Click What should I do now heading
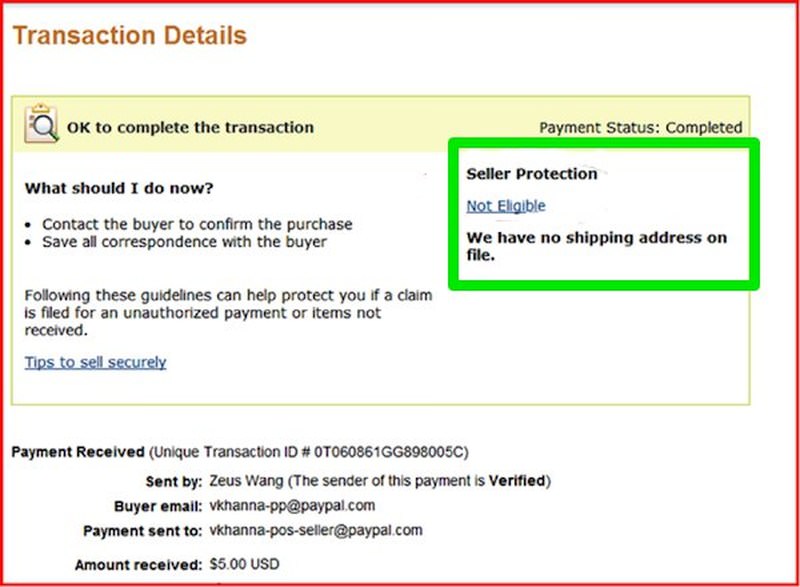 point(119,188)
